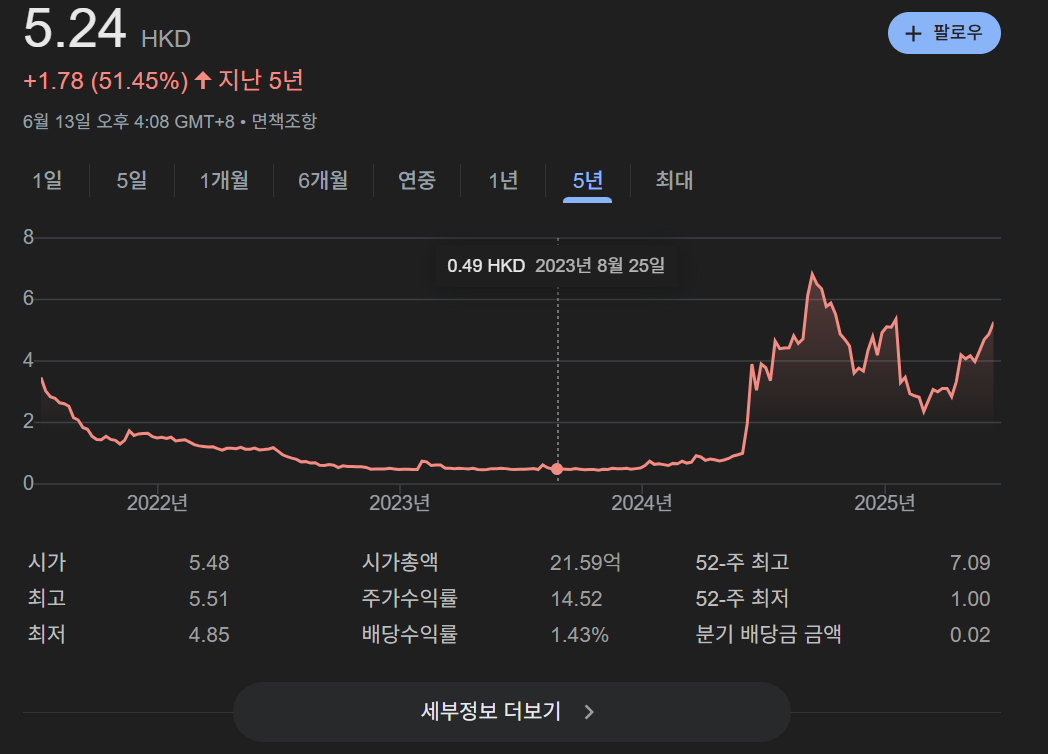Click the 주가수익률 value 14.52
The width and height of the screenshot is (1048, 754).
[x=576, y=599]
